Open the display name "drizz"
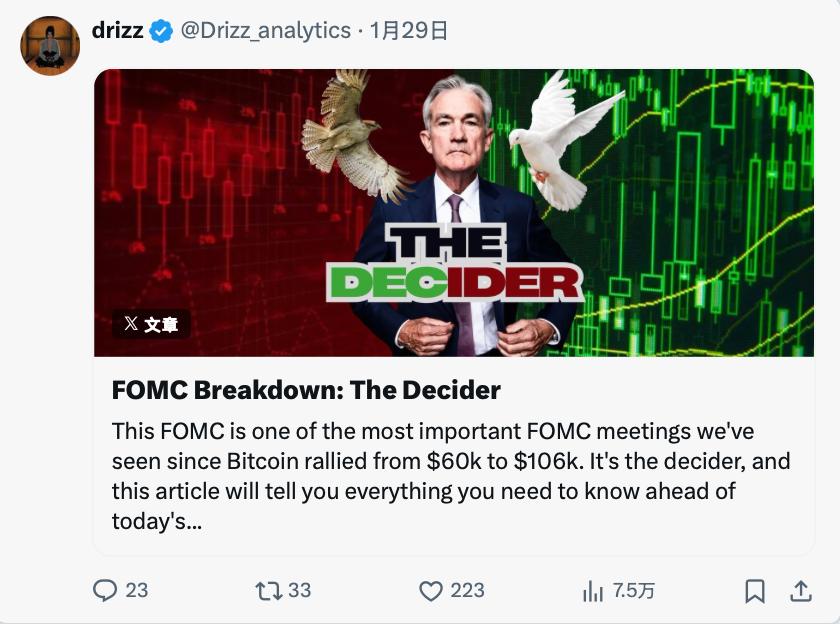840x624 pixels. [118, 31]
